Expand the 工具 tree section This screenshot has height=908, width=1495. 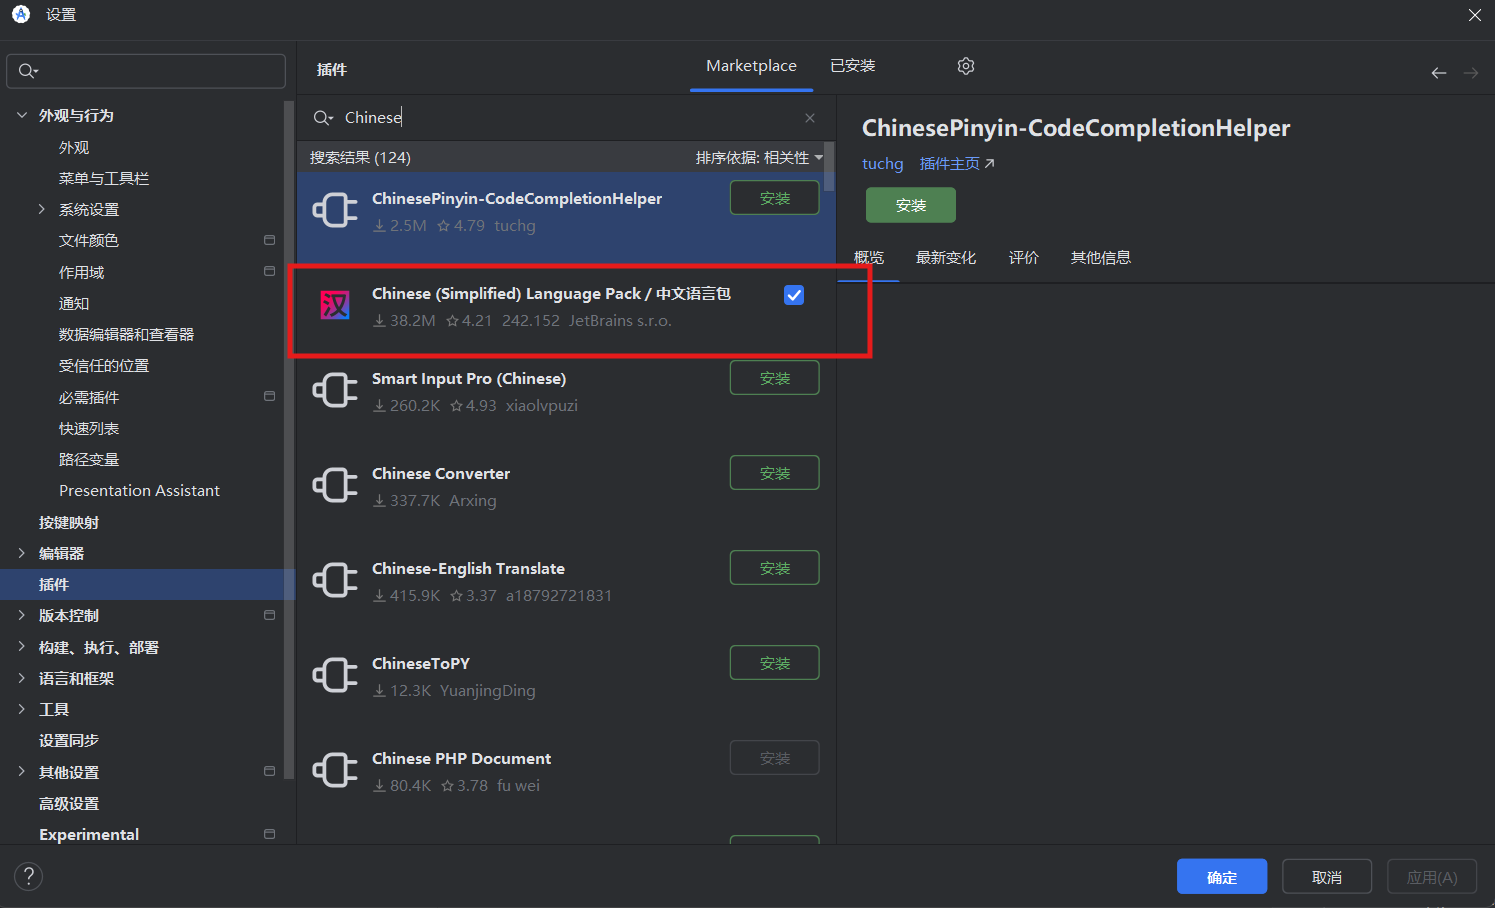click(22, 709)
